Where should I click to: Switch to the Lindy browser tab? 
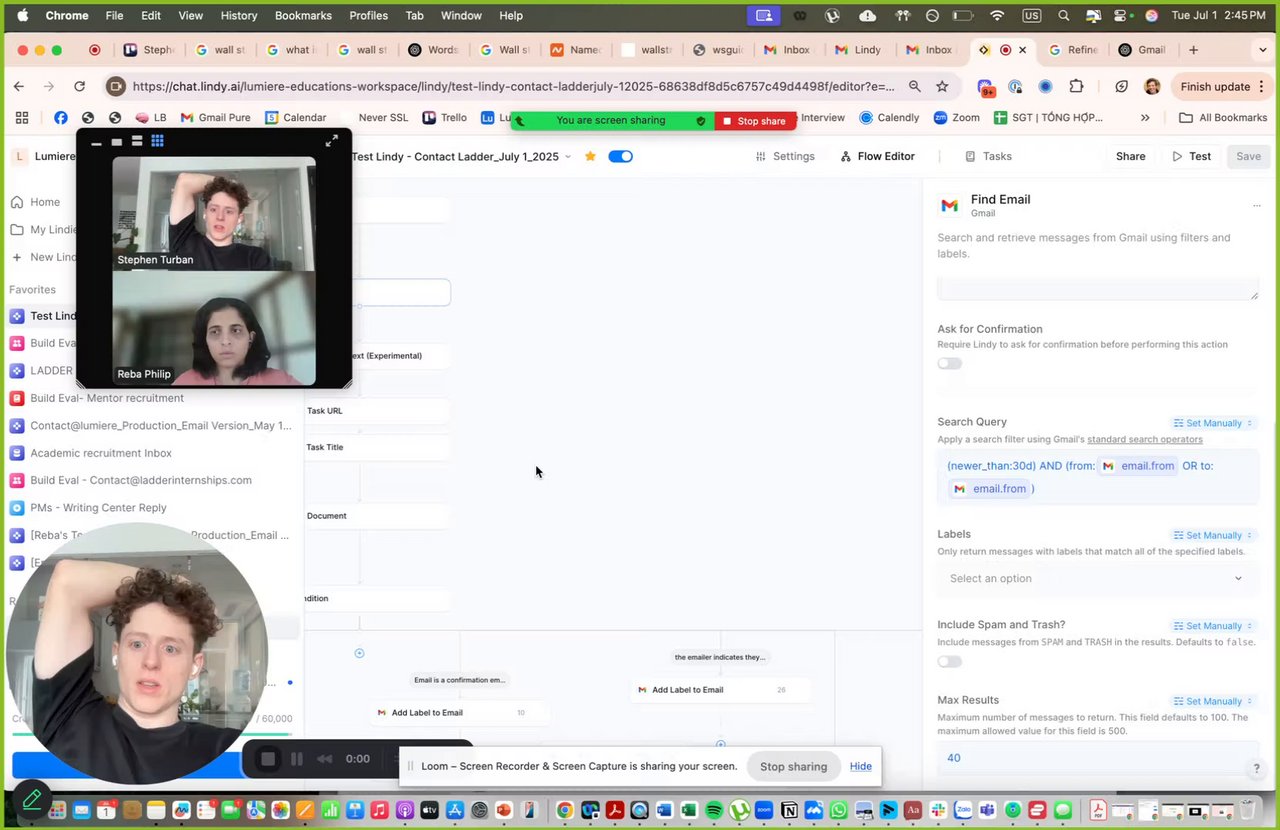(858, 50)
